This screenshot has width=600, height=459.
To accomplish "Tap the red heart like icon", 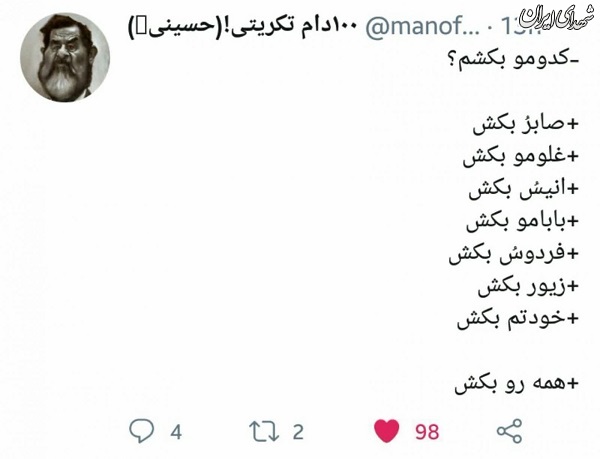I will click(x=386, y=431).
